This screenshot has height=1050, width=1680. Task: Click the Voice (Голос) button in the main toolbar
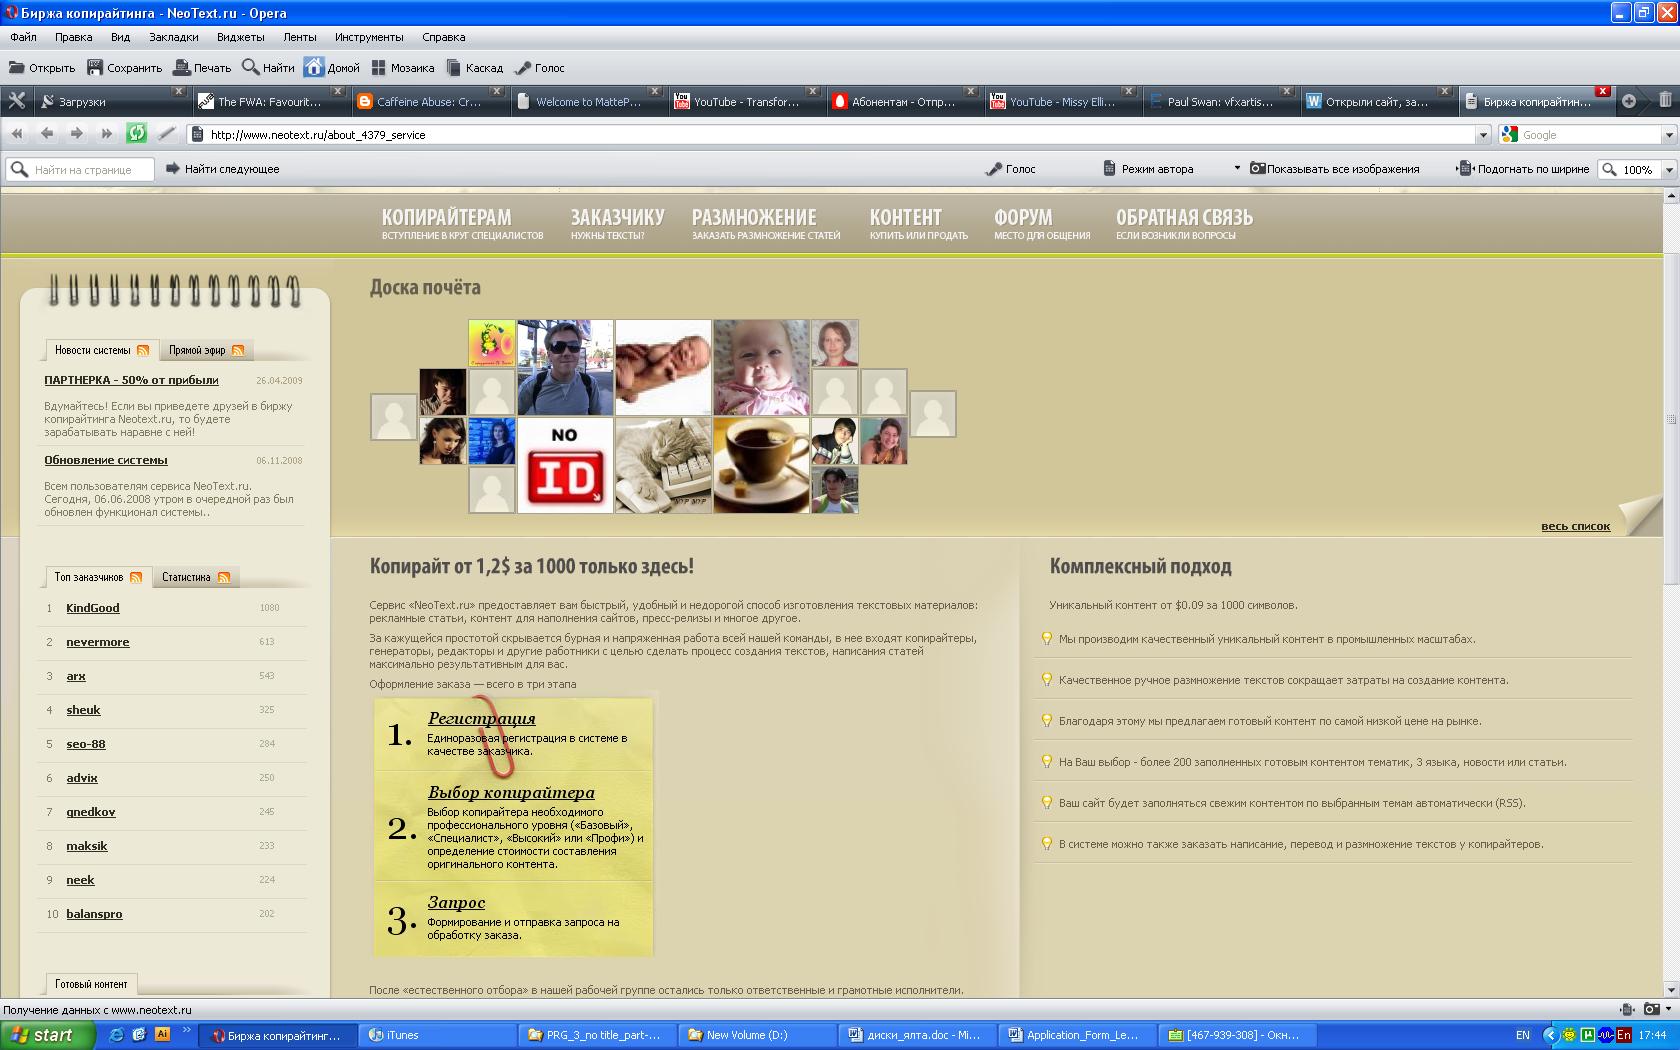coord(539,68)
